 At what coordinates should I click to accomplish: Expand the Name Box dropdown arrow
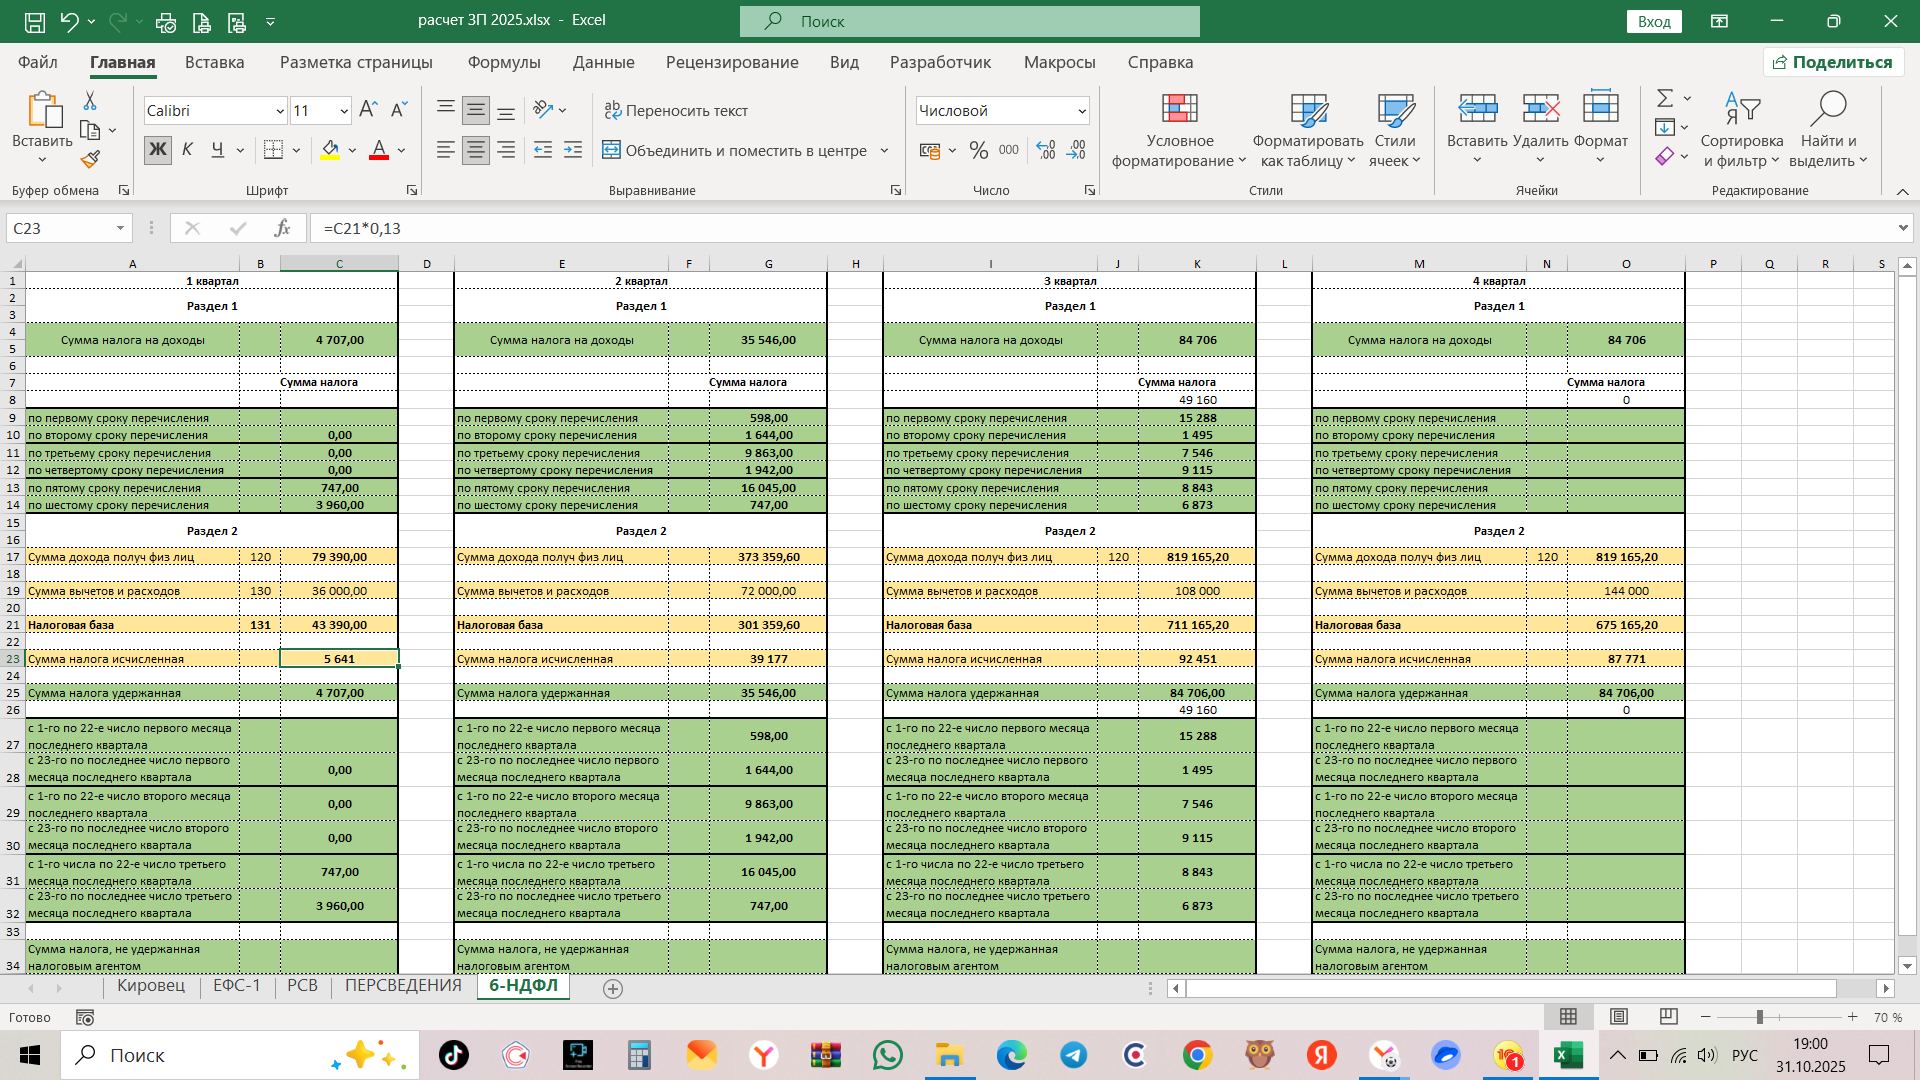tap(120, 228)
